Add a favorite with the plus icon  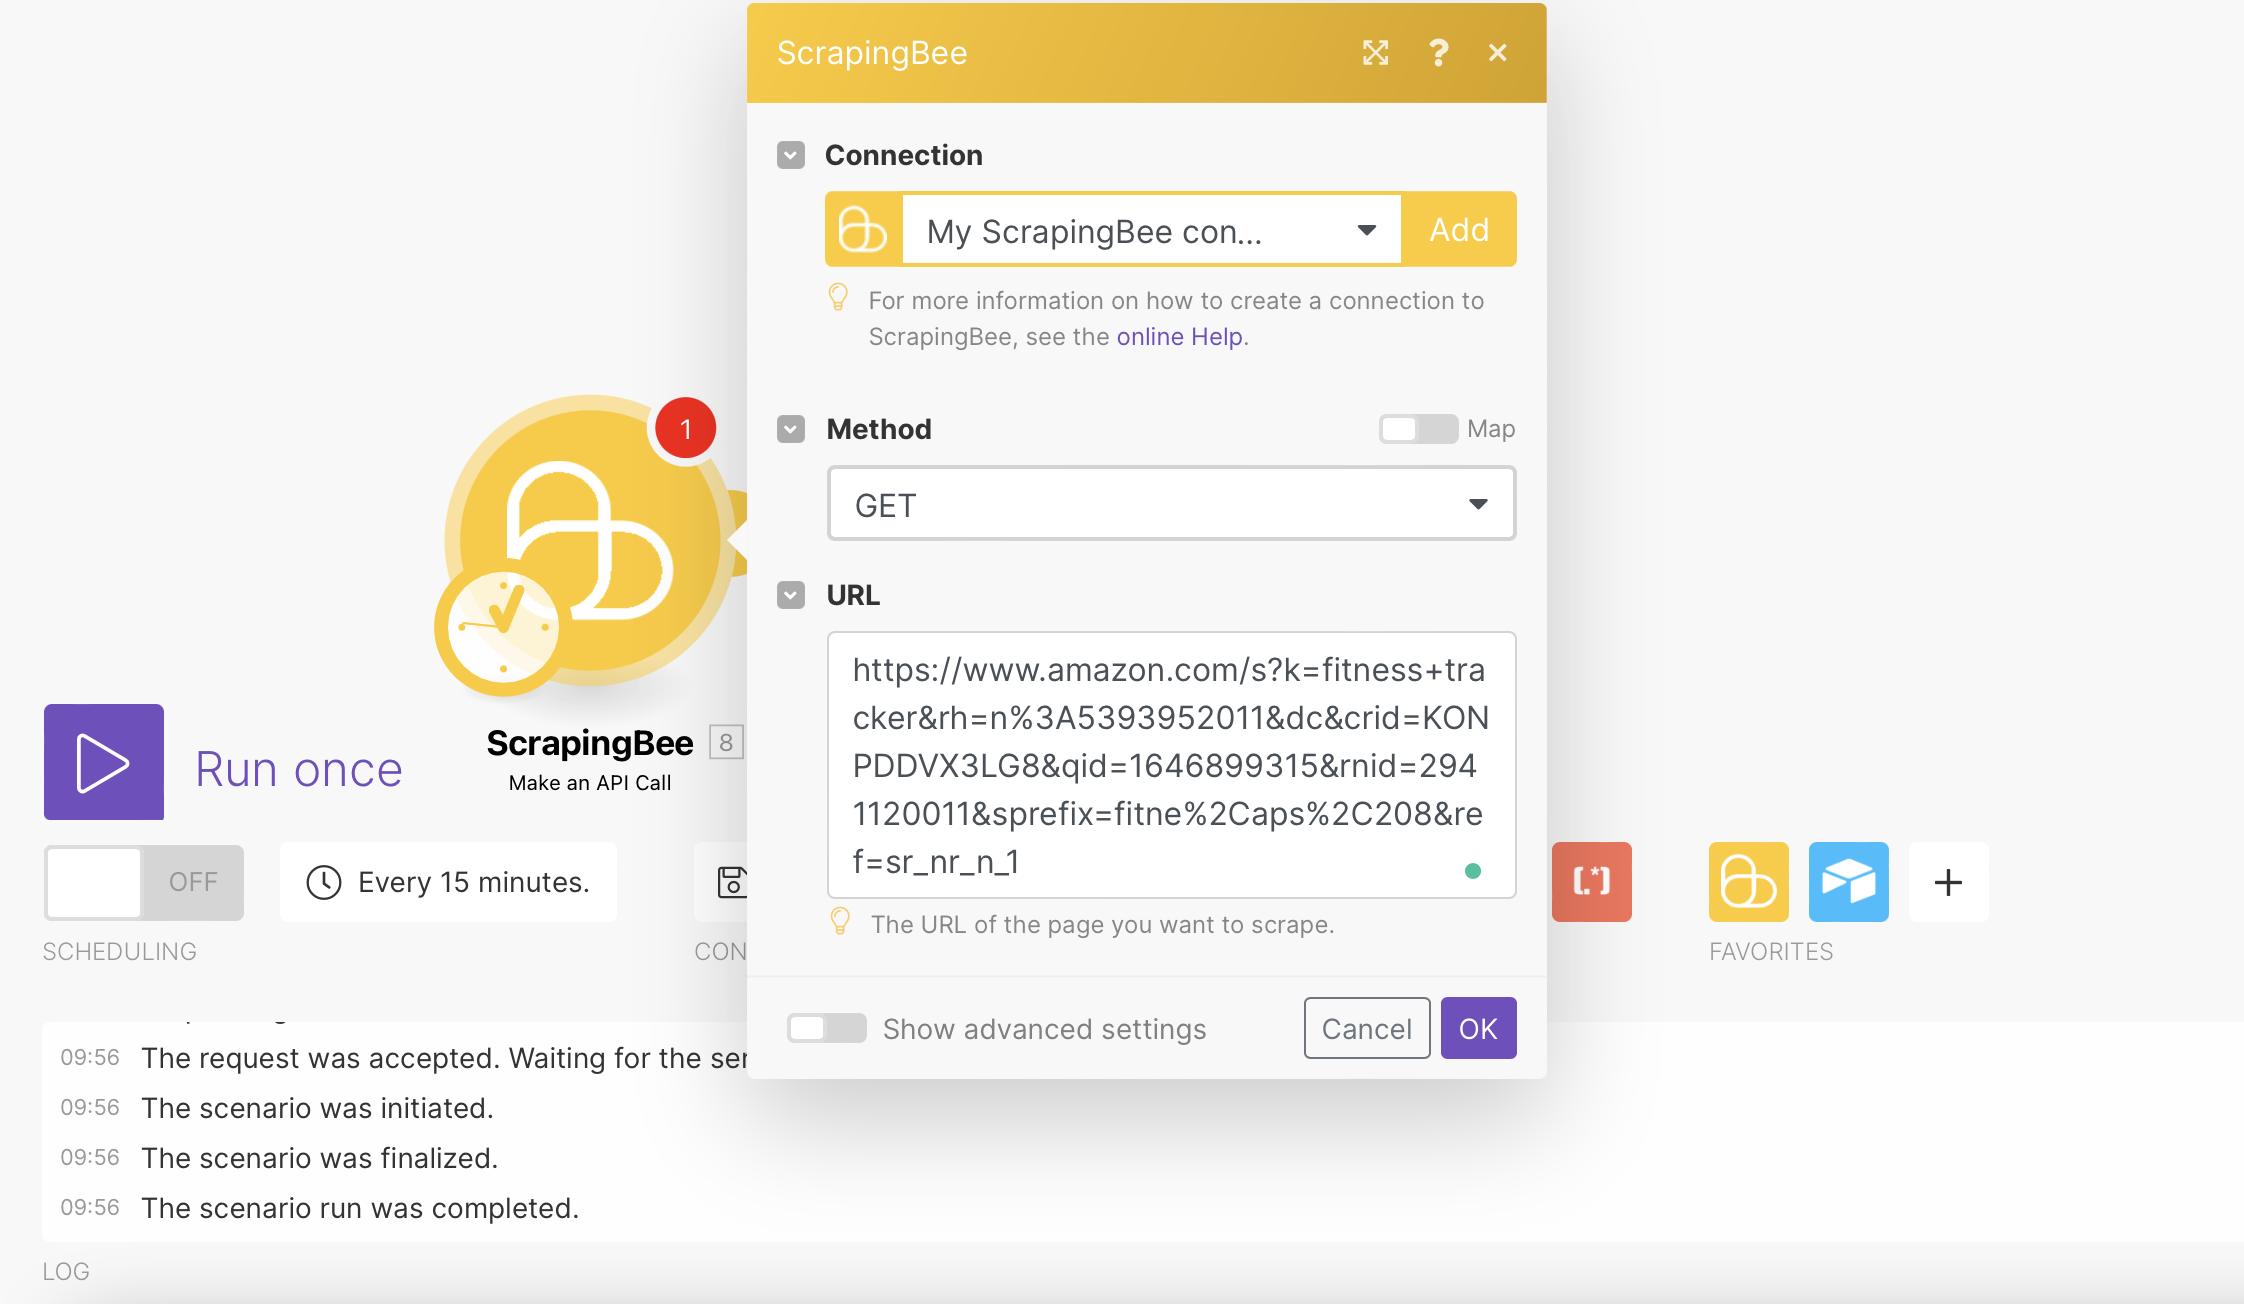point(1948,882)
